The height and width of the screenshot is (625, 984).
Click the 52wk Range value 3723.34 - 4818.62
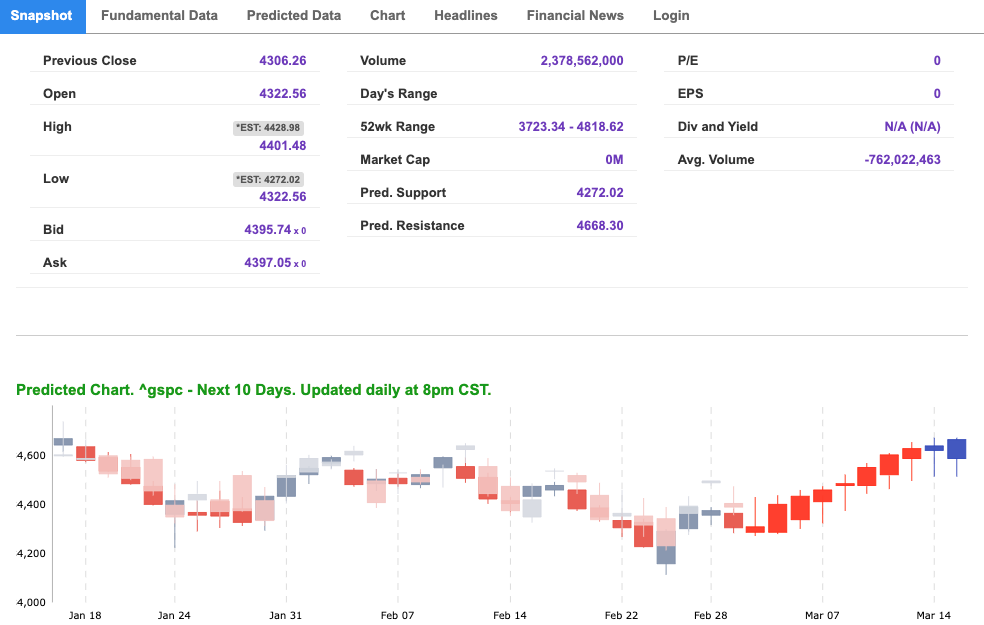tap(571, 127)
